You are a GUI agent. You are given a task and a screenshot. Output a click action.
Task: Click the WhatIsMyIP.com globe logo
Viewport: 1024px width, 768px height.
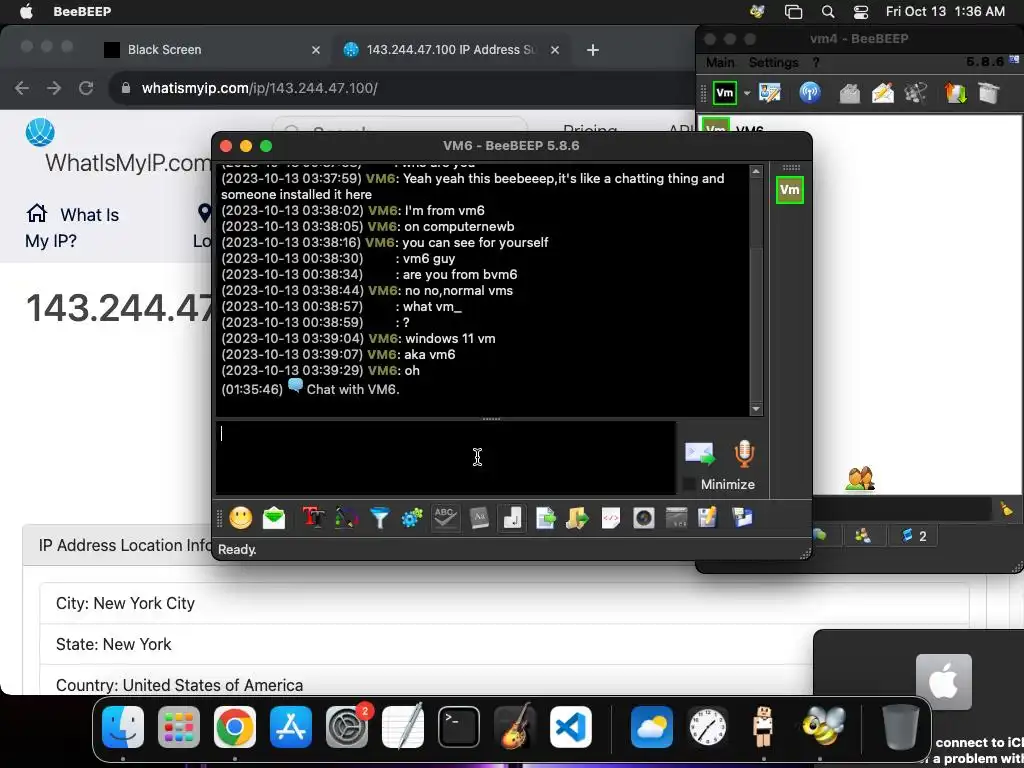[x=40, y=133]
